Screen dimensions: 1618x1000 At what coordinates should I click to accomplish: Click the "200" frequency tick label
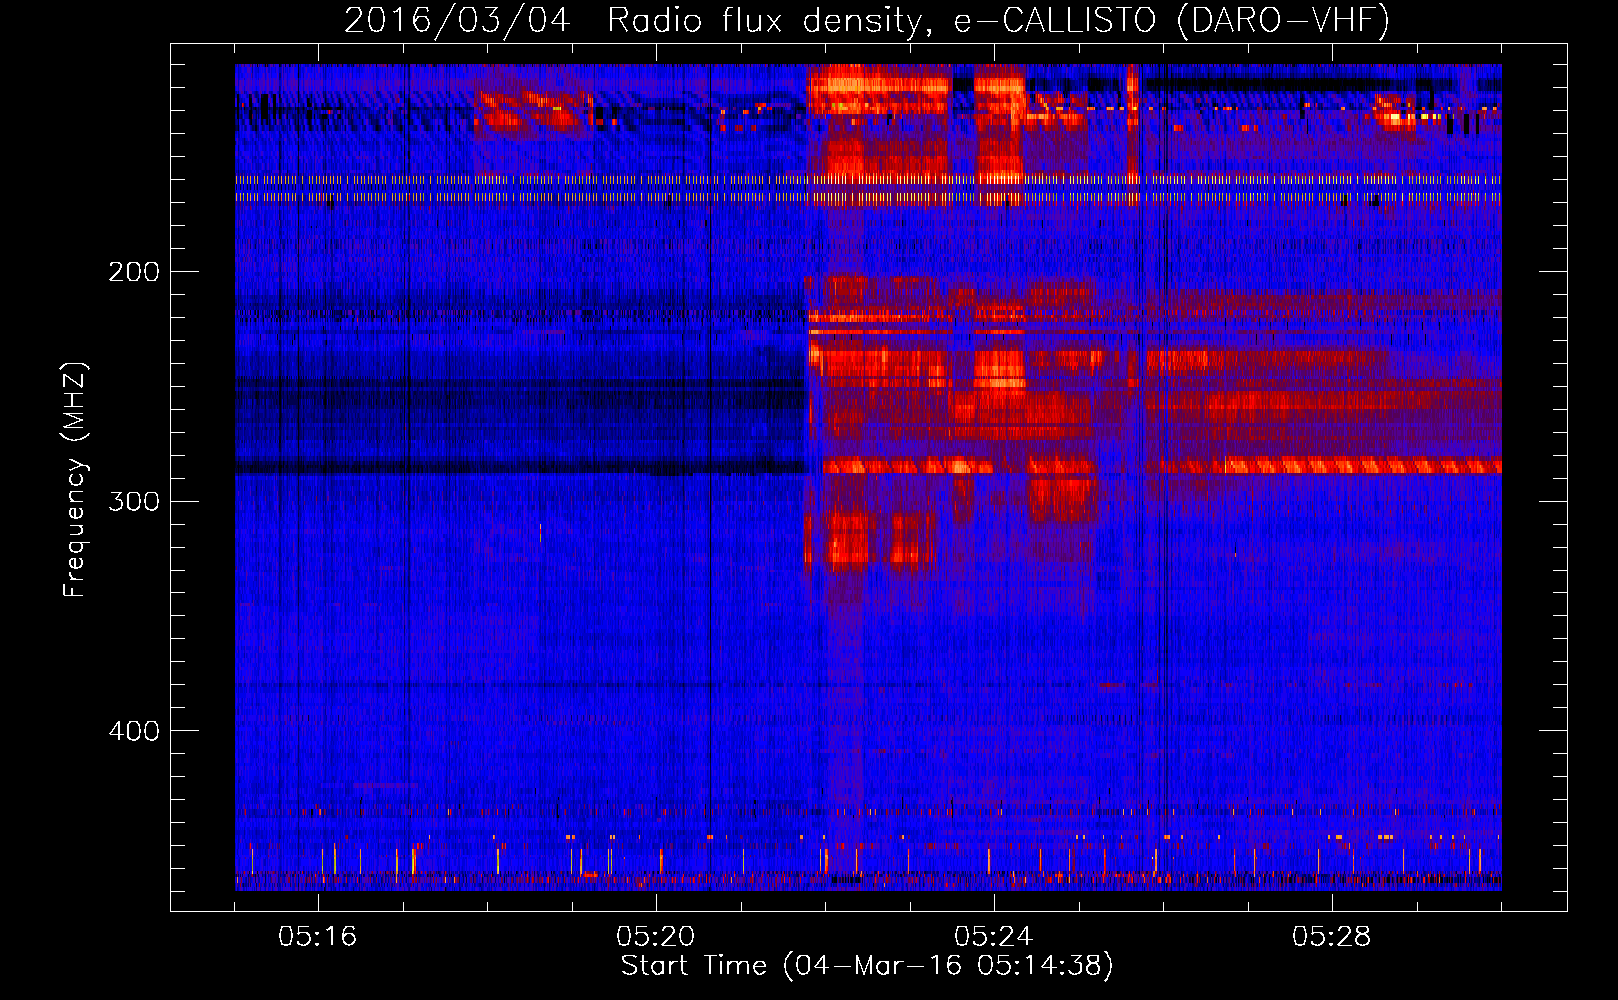(x=134, y=272)
